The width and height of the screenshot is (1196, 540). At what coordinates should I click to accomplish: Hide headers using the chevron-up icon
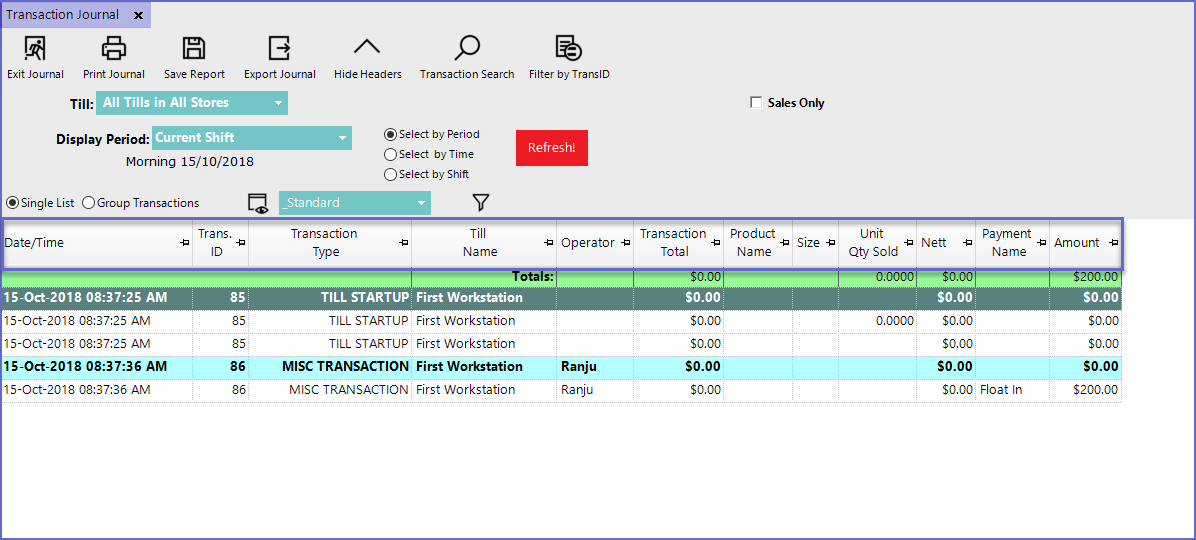pyautogui.click(x=367, y=48)
